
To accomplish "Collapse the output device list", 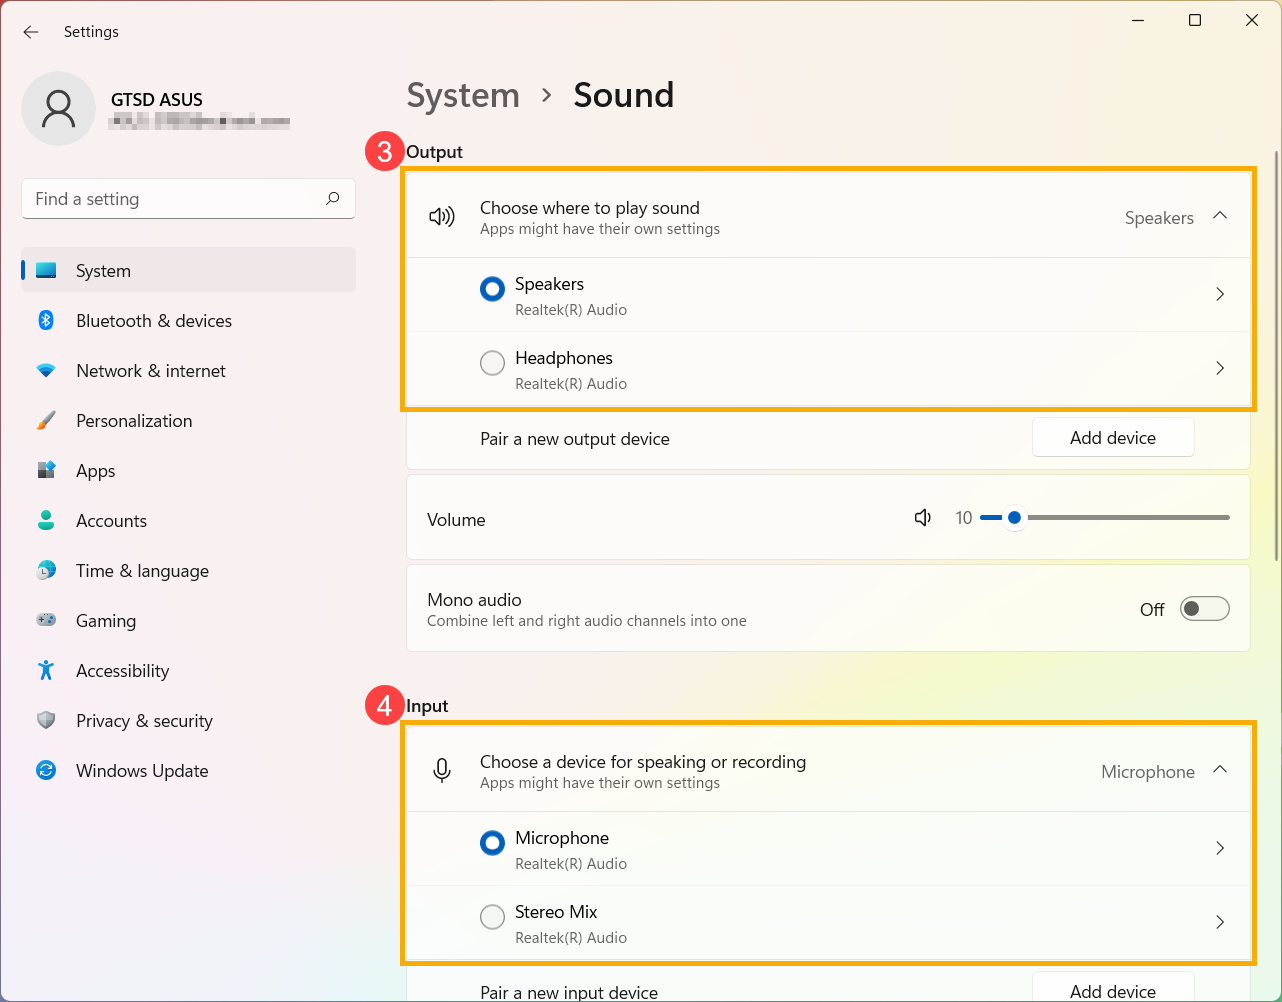I will pyautogui.click(x=1220, y=217).
